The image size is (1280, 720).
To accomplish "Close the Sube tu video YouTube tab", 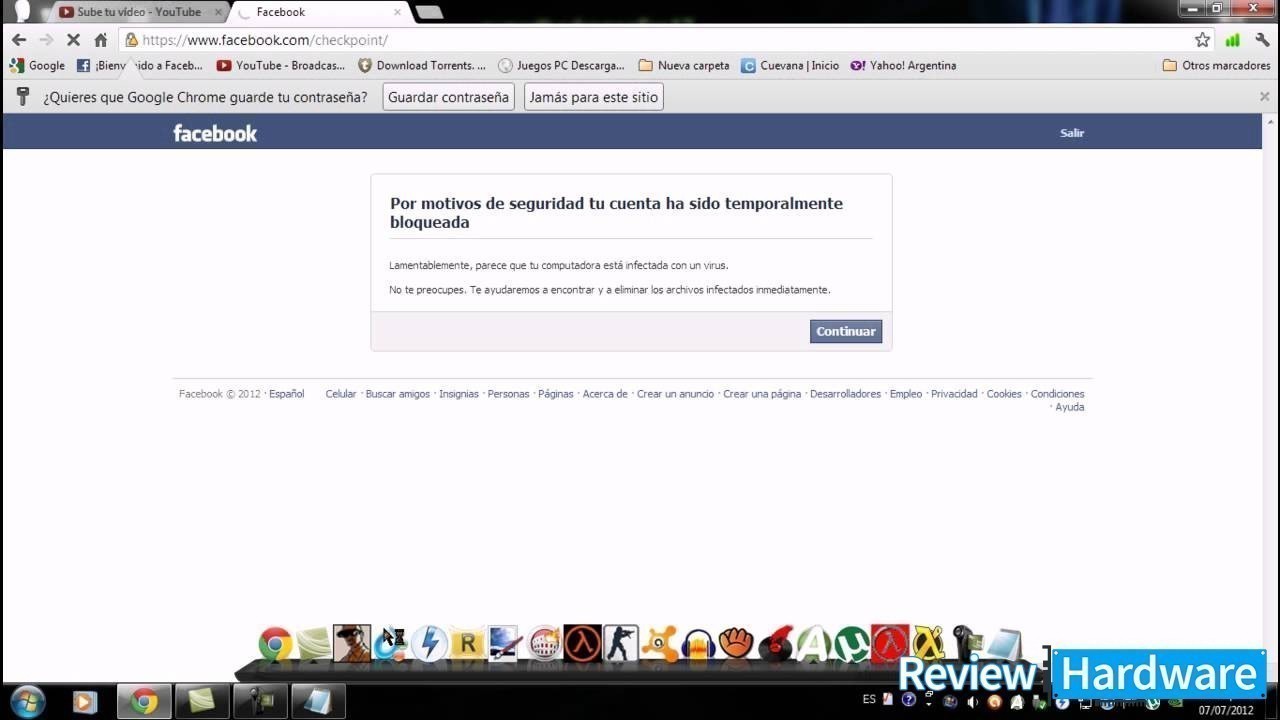I will pyautogui.click(x=218, y=12).
